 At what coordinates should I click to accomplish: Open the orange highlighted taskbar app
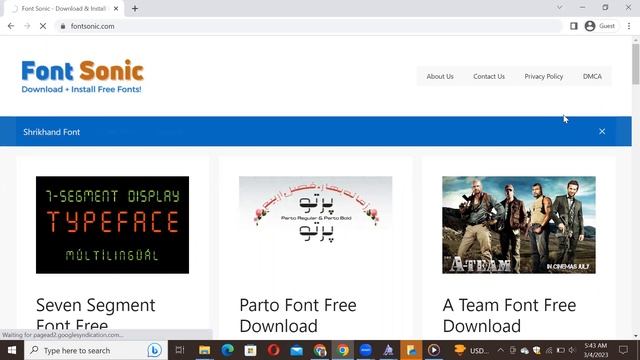click(411, 350)
